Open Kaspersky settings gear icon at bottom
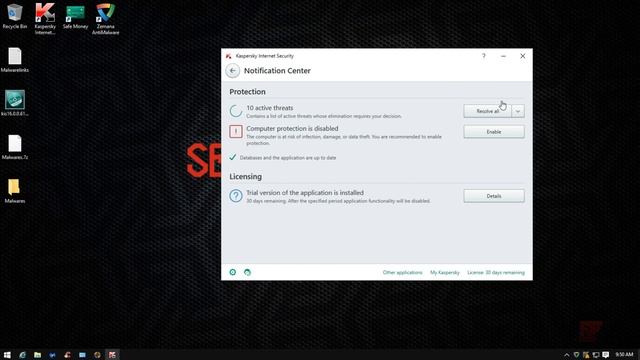This screenshot has width=640, height=360. (233, 272)
